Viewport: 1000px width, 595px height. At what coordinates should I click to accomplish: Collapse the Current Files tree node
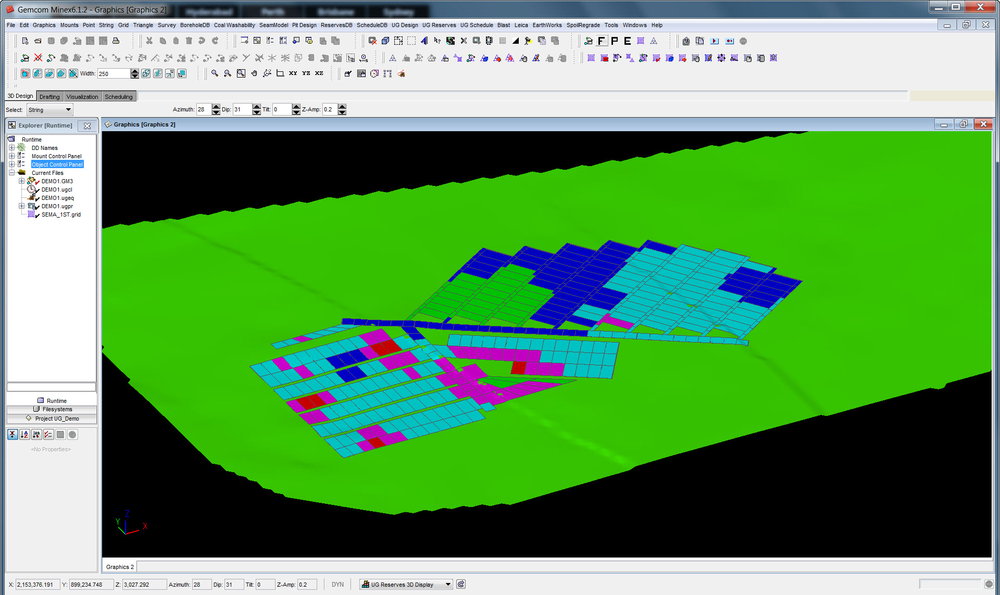[x=12, y=172]
